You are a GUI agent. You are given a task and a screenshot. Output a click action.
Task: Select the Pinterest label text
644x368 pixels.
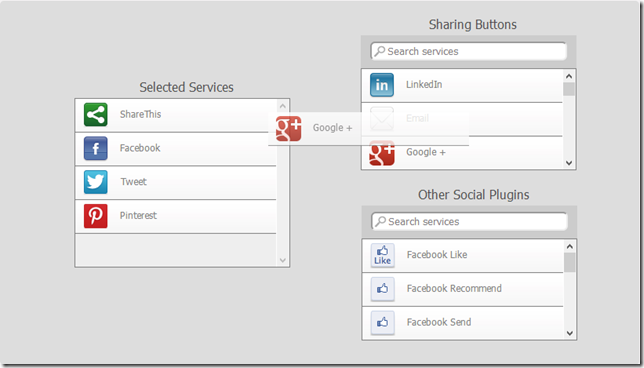[x=138, y=215]
